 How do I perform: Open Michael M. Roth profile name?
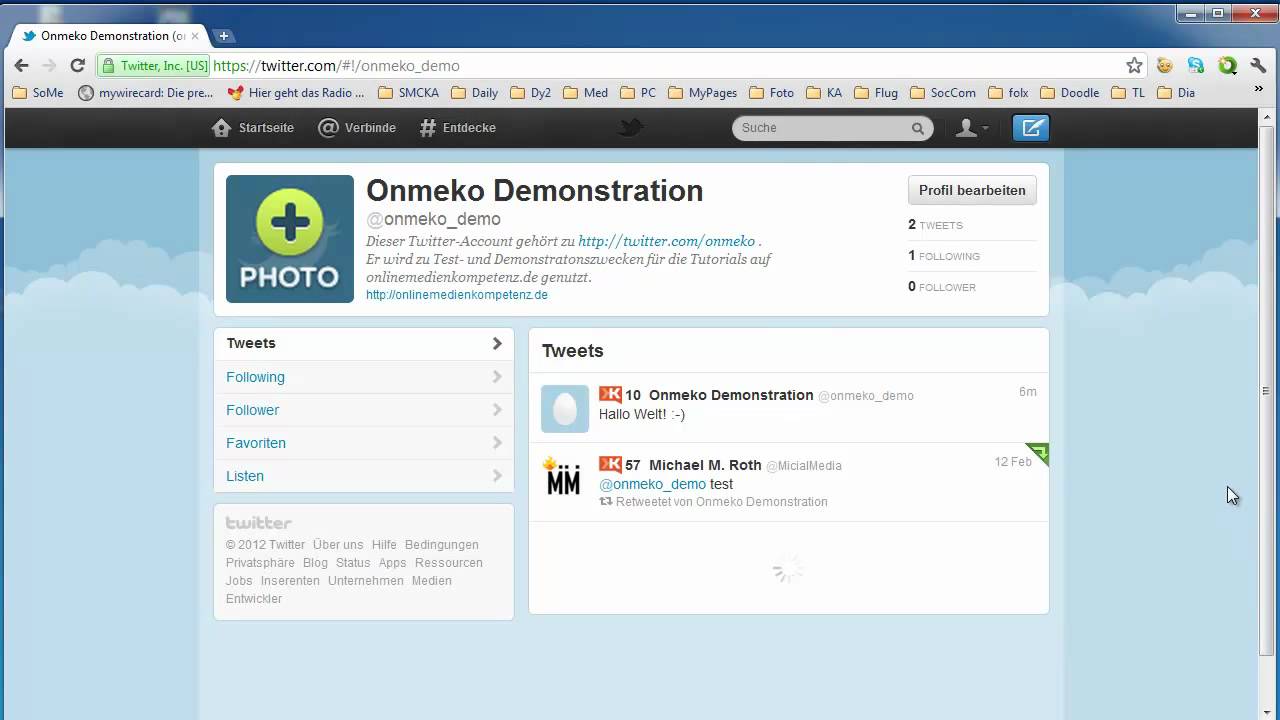(x=705, y=465)
